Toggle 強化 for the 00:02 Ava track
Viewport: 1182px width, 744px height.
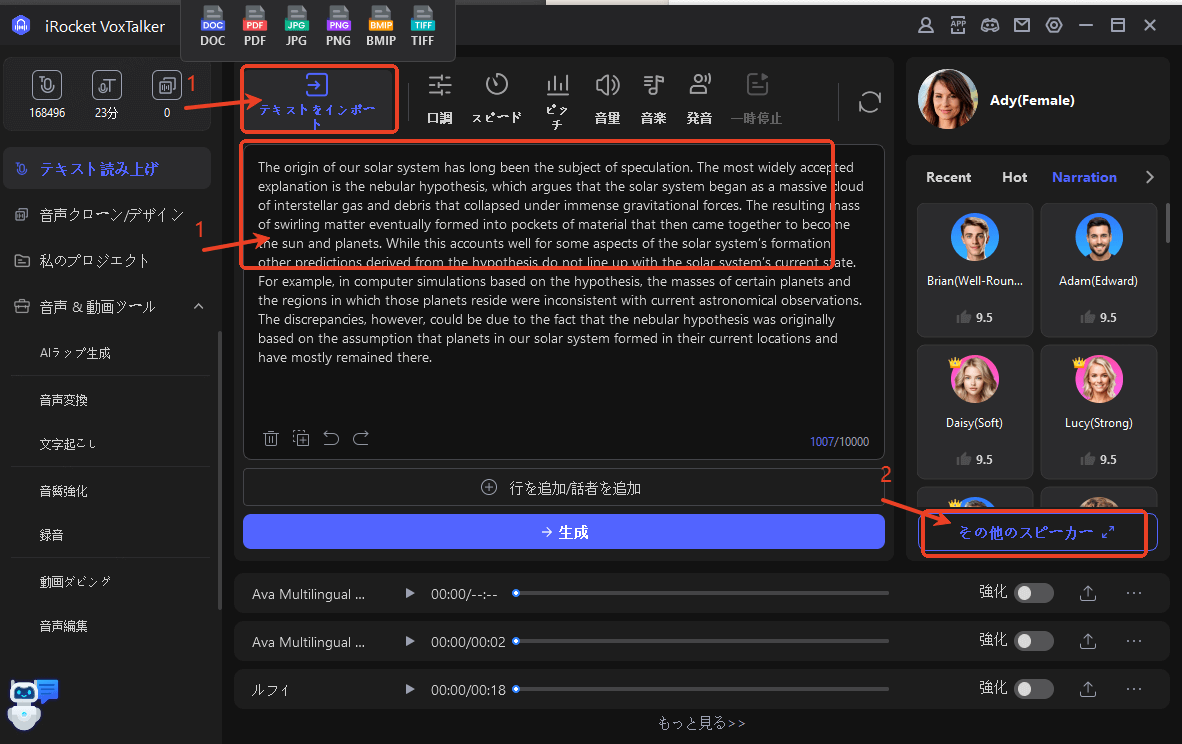coord(1033,641)
